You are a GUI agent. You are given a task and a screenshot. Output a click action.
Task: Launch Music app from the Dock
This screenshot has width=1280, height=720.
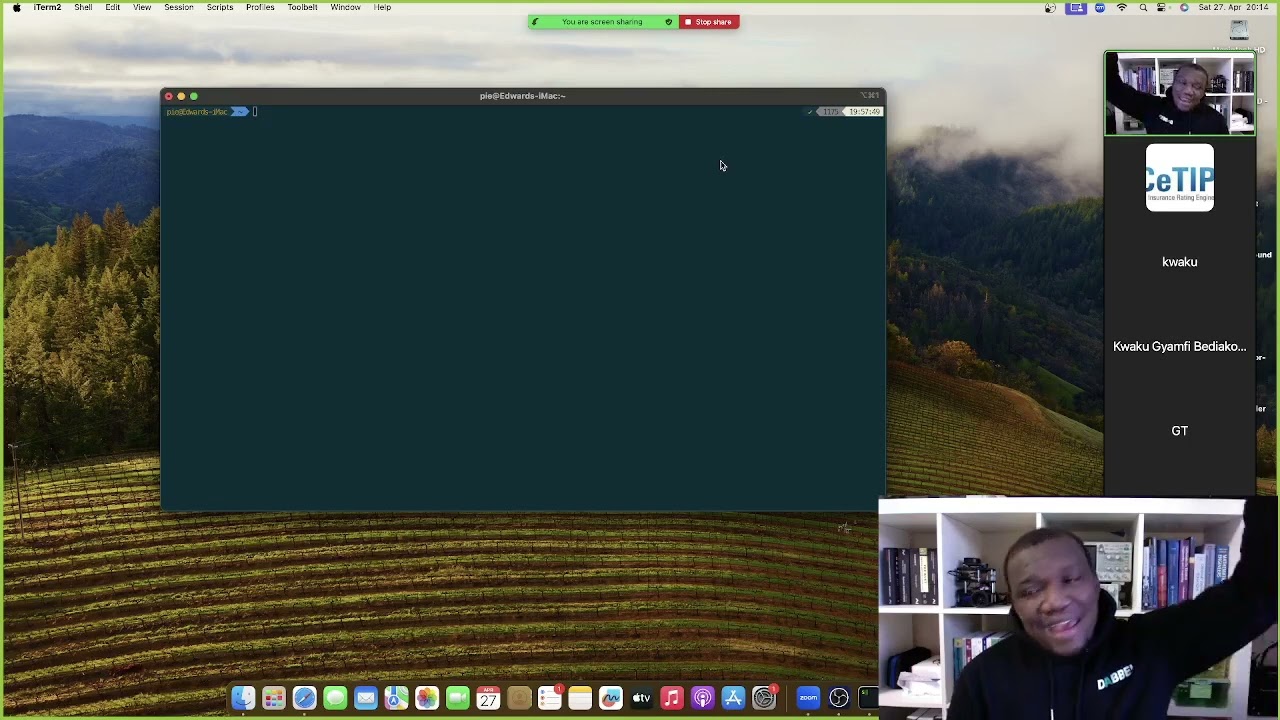(x=672, y=698)
